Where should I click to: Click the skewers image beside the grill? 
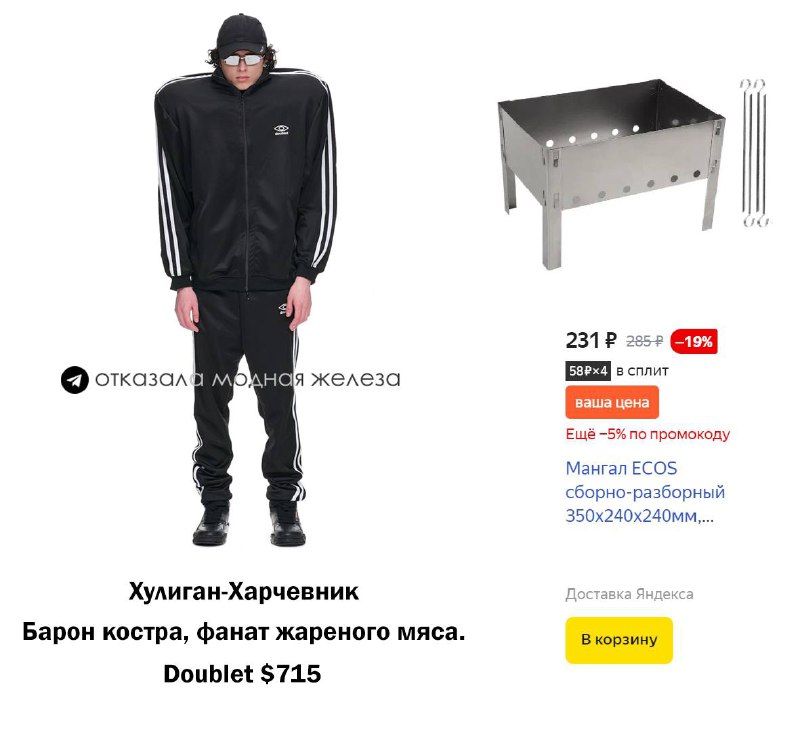pos(754,153)
